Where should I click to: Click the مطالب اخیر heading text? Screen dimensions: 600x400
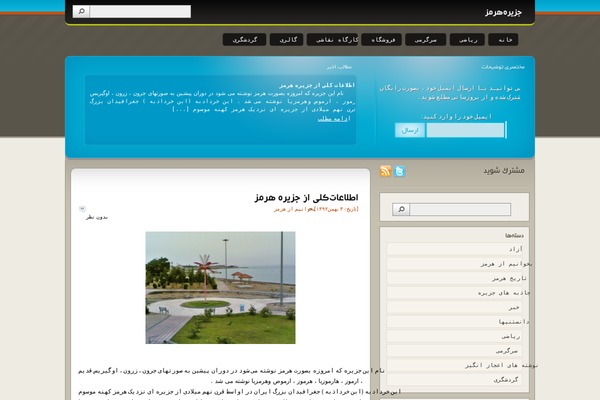[339, 67]
